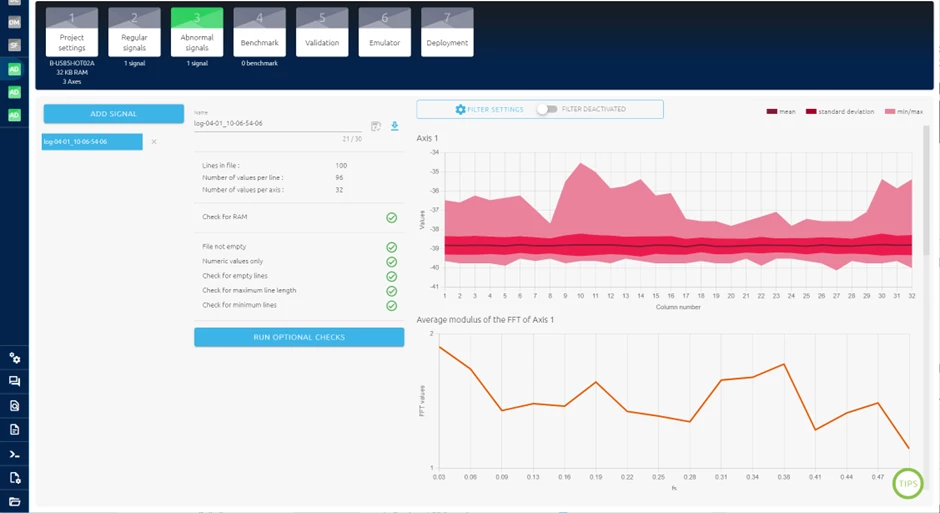Open the SF project in the sidebar
940x513 pixels.
(x=14, y=46)
